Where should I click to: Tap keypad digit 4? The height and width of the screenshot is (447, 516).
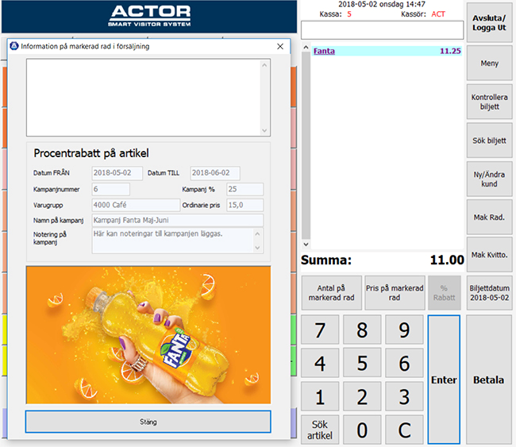(x=320, y=363)
